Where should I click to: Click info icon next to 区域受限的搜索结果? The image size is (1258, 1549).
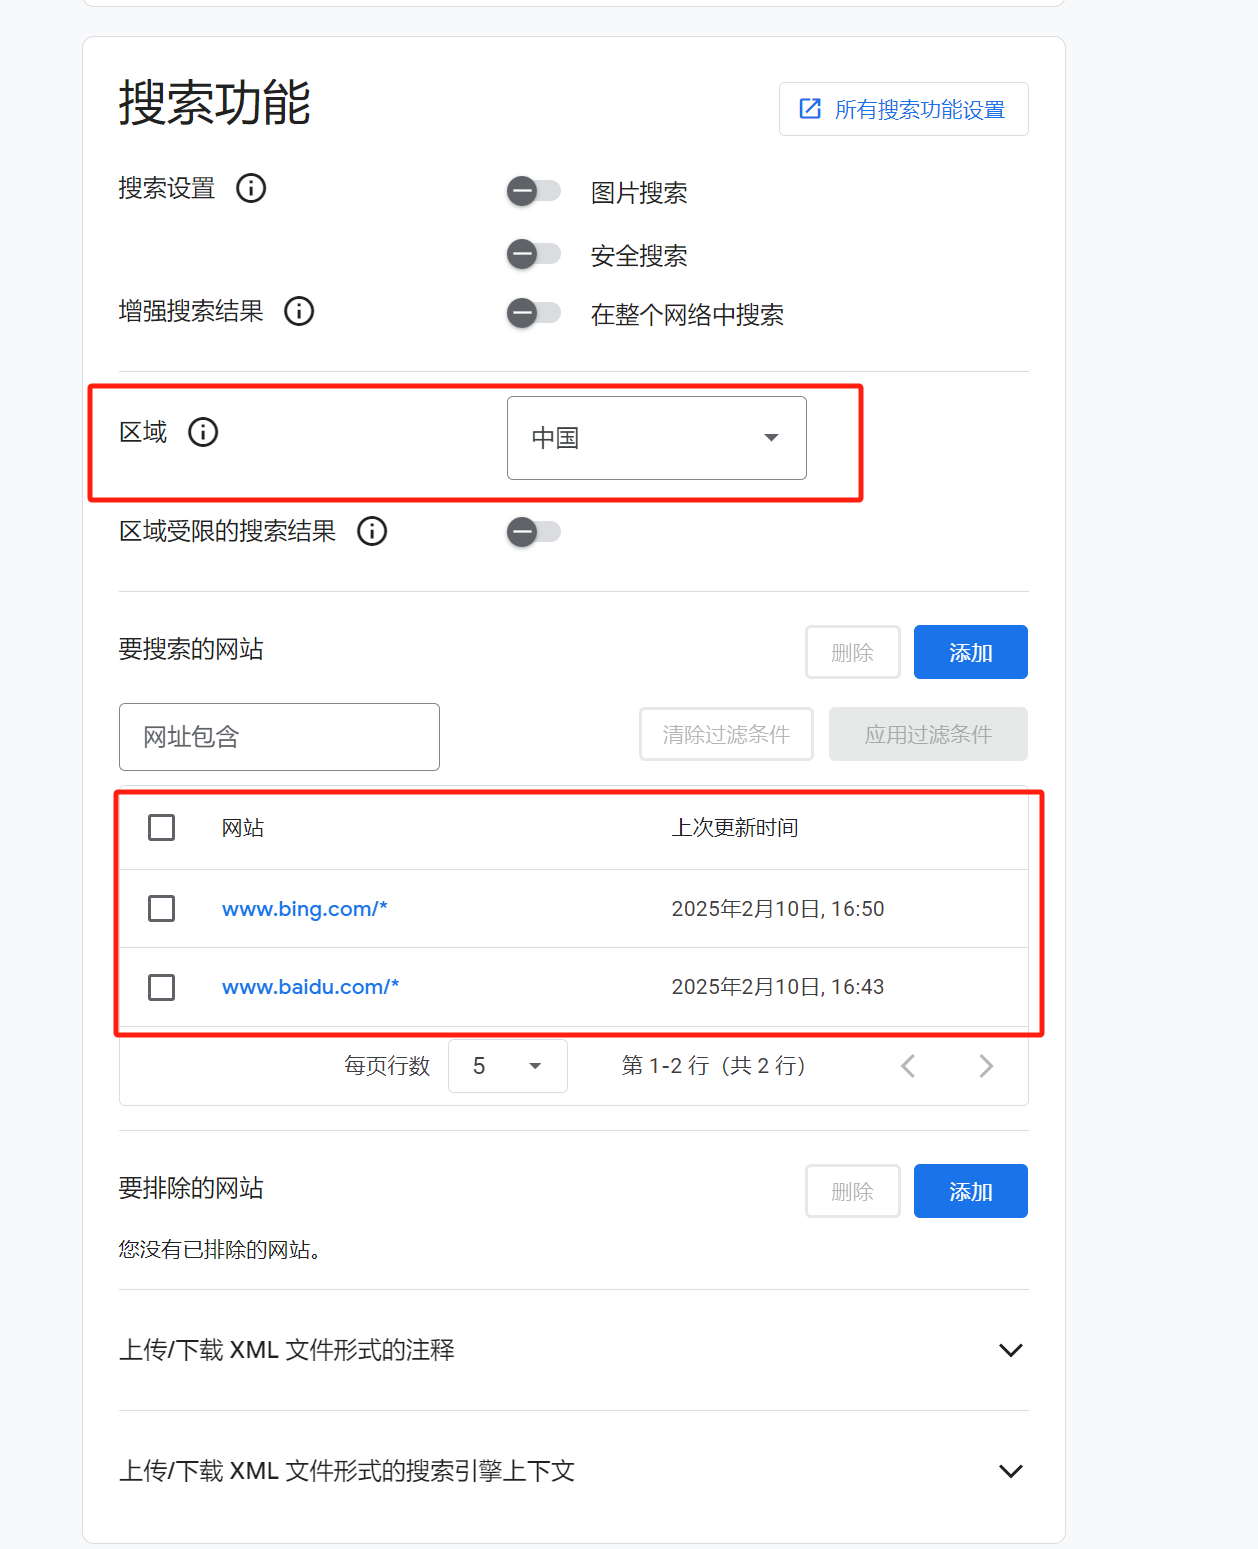[x=372, y=531]
